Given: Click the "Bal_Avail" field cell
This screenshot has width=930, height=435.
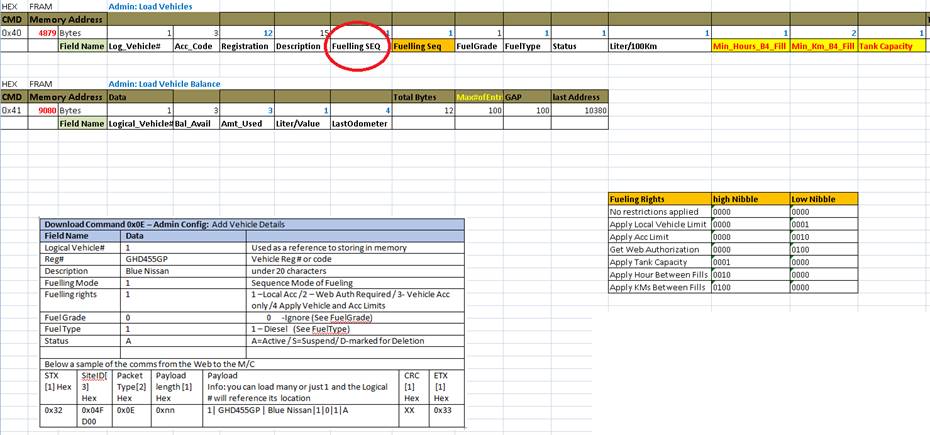Looking at the screenshot, I should pos(194,123).
